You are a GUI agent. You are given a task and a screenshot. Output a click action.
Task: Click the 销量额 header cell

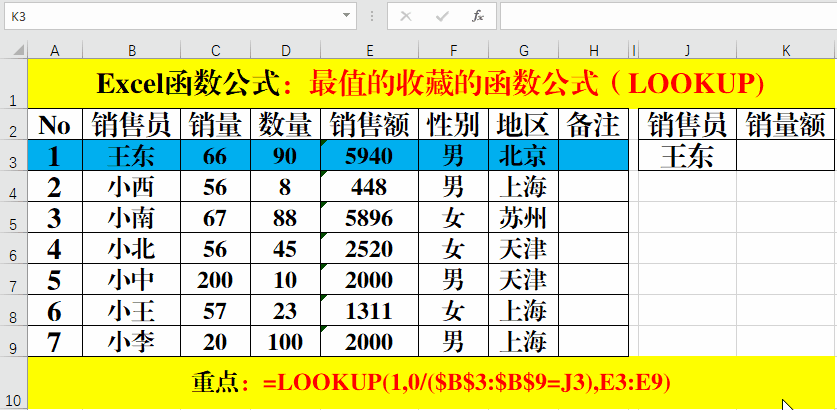coord(786,124)
